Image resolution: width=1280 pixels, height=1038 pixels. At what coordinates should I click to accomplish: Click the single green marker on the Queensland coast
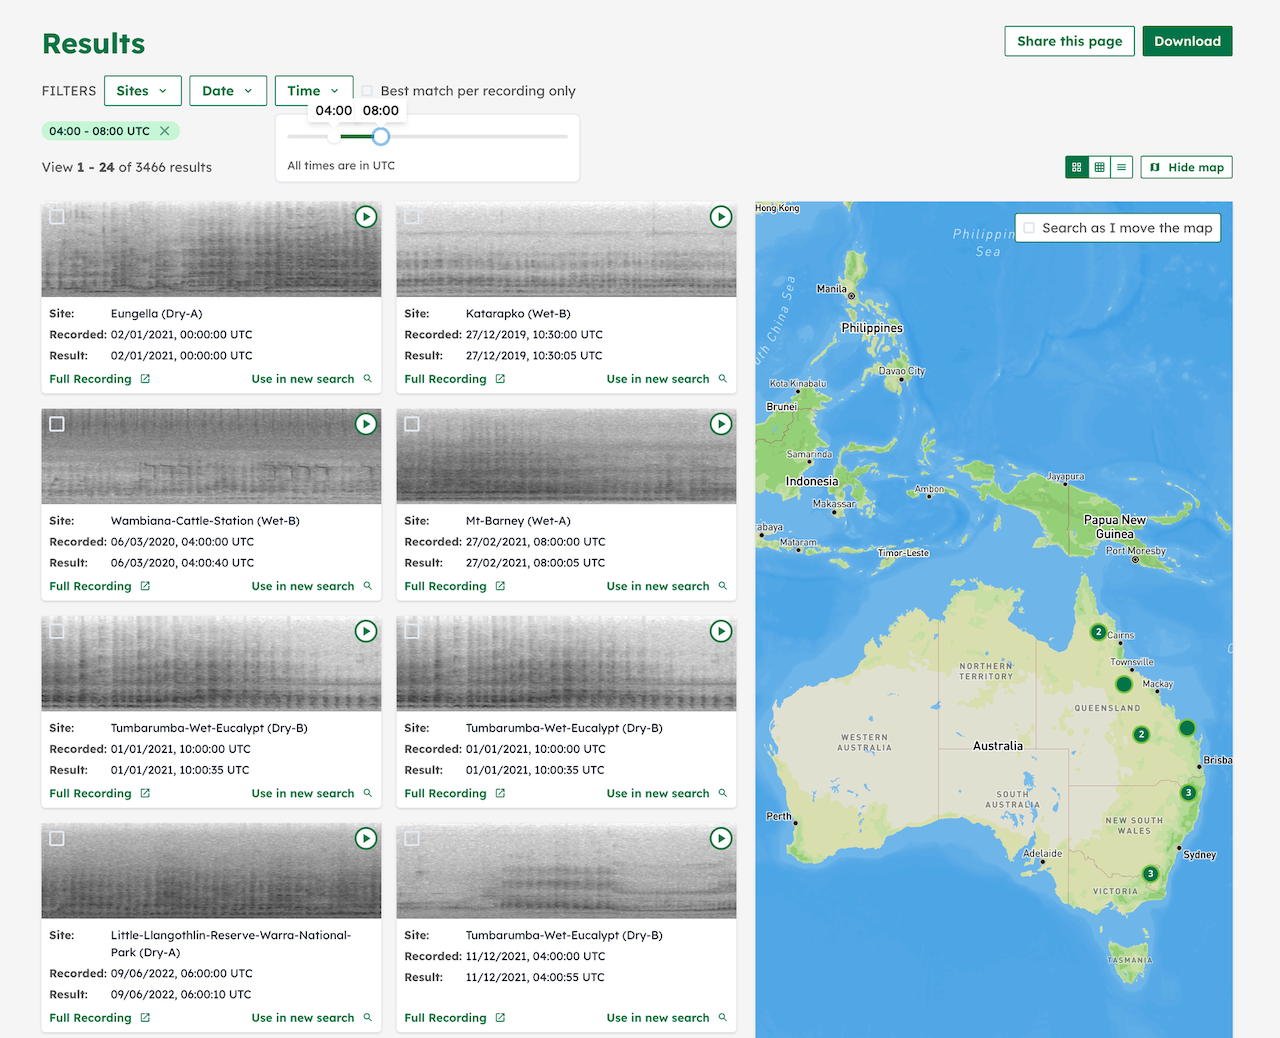(x=1187, y=727)
